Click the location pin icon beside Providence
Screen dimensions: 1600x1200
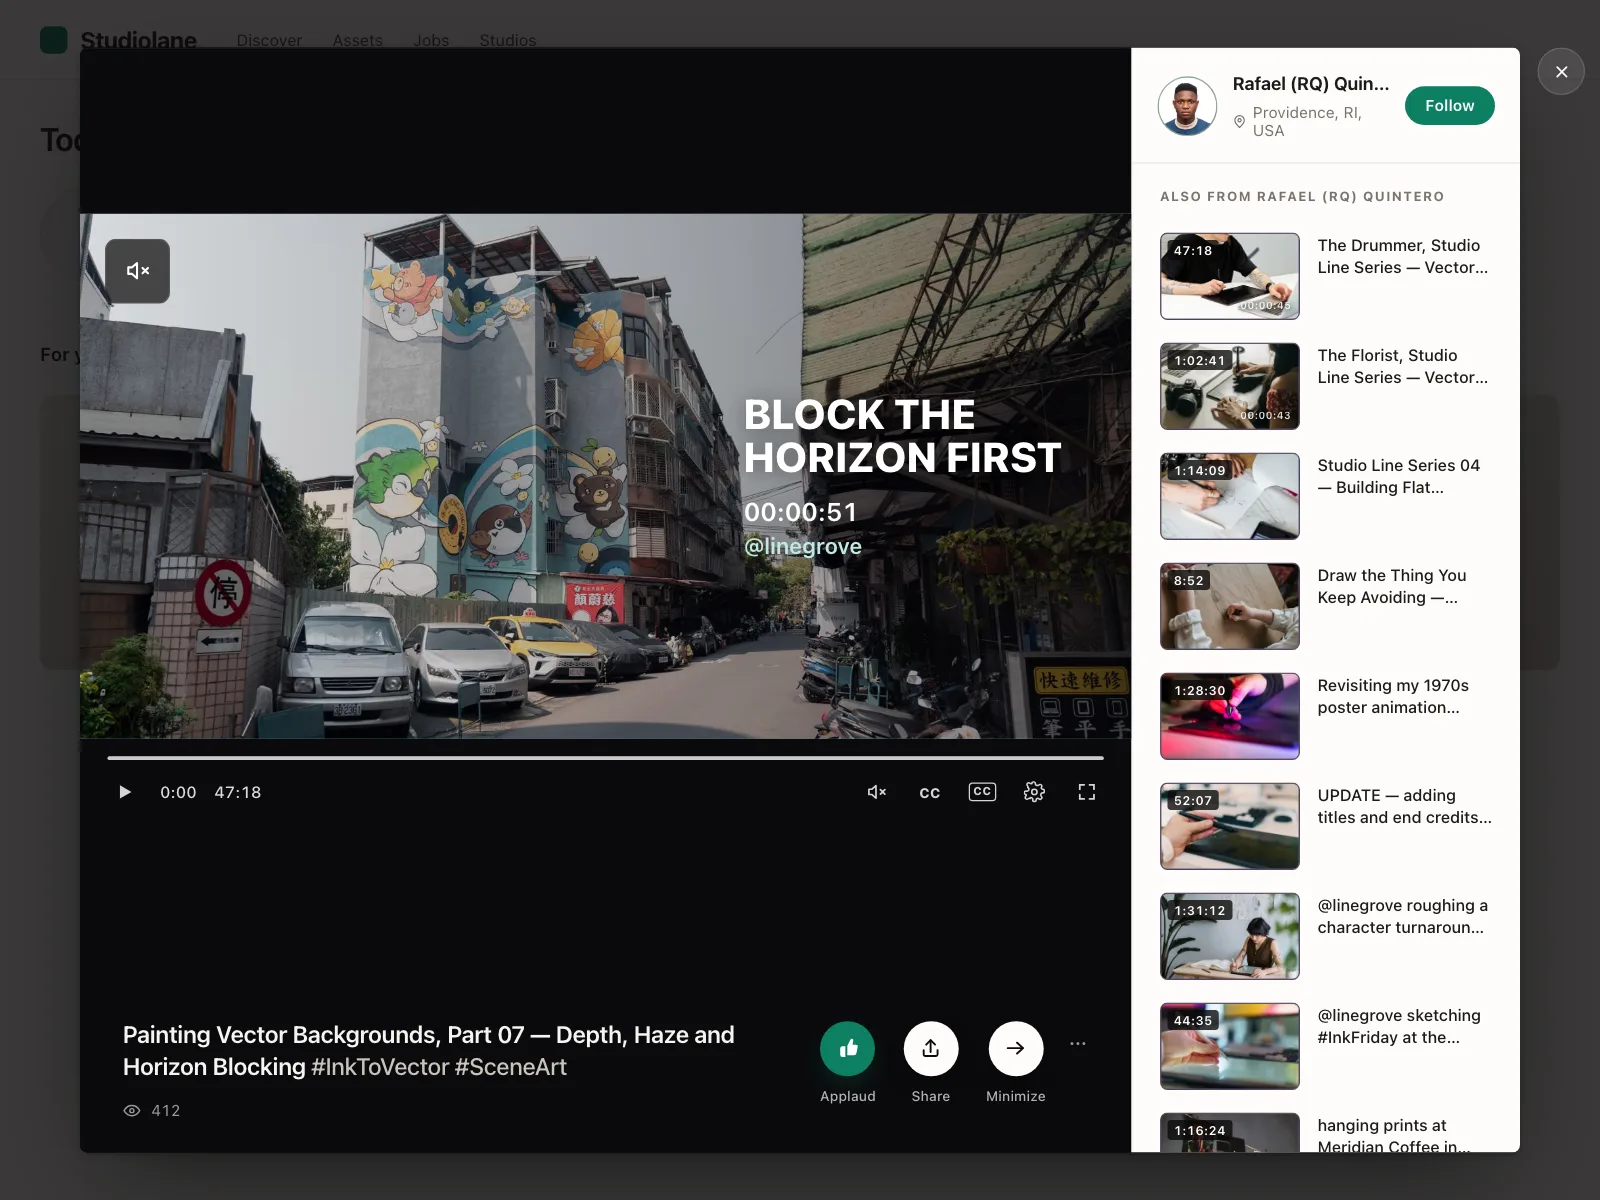[x=1239, y=121]
